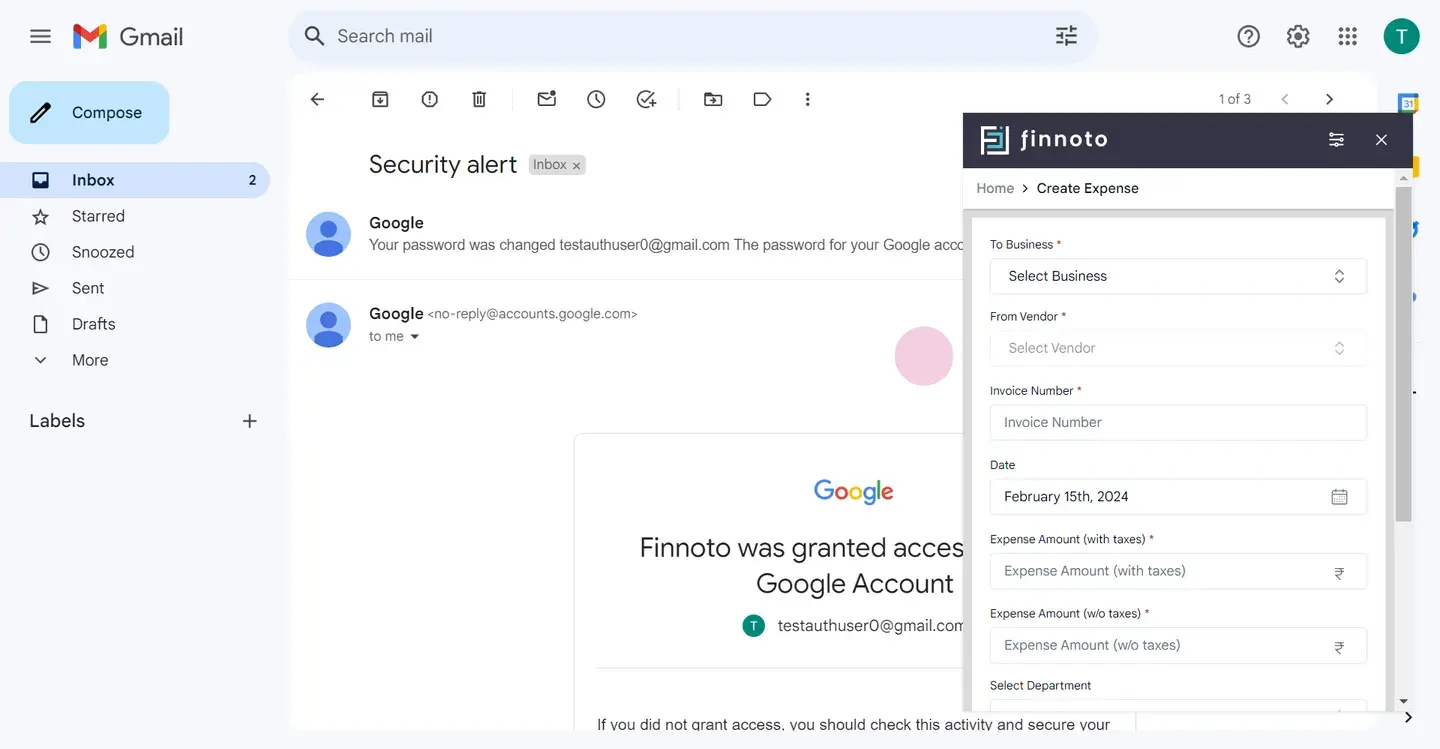Open the Move to folder icon
1440x749 pixels.
[x=713, y=99]
